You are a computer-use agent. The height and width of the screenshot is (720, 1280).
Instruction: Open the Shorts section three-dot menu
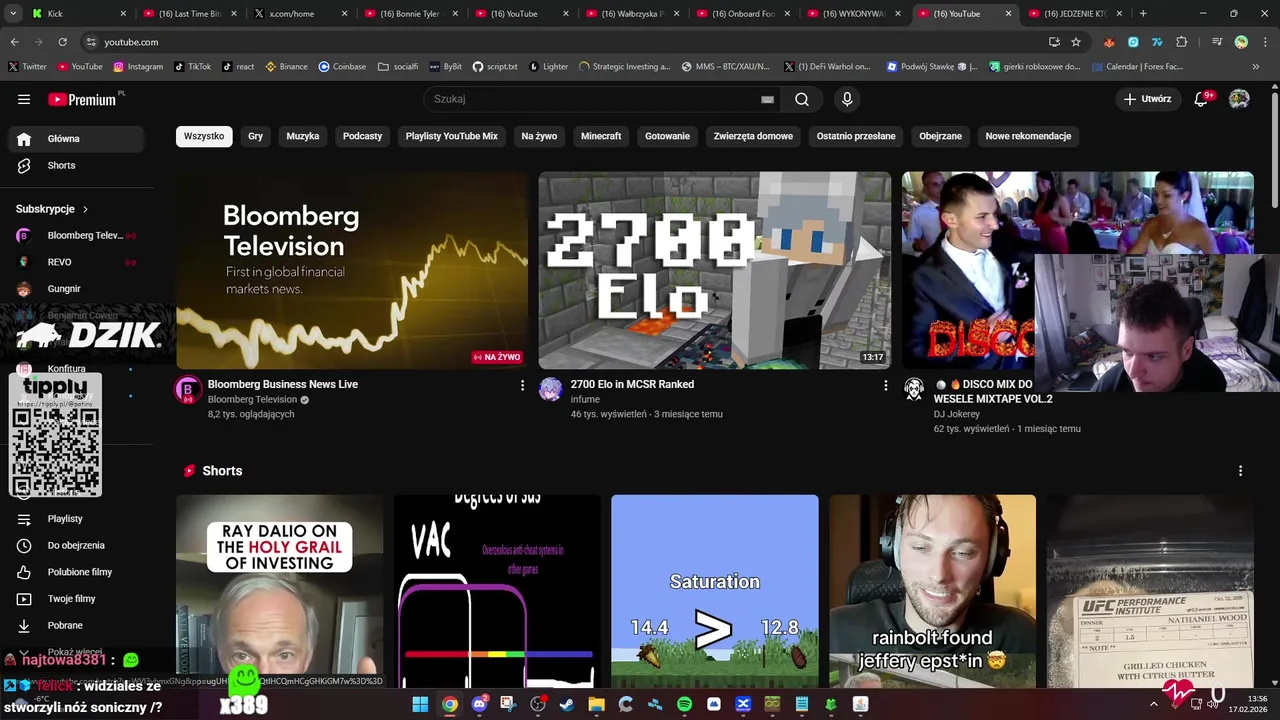(1241, 471)
